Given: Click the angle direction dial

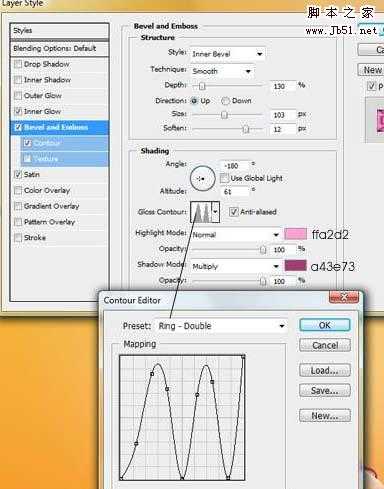Looking at the screenshot, I should [x=202, y=178].
